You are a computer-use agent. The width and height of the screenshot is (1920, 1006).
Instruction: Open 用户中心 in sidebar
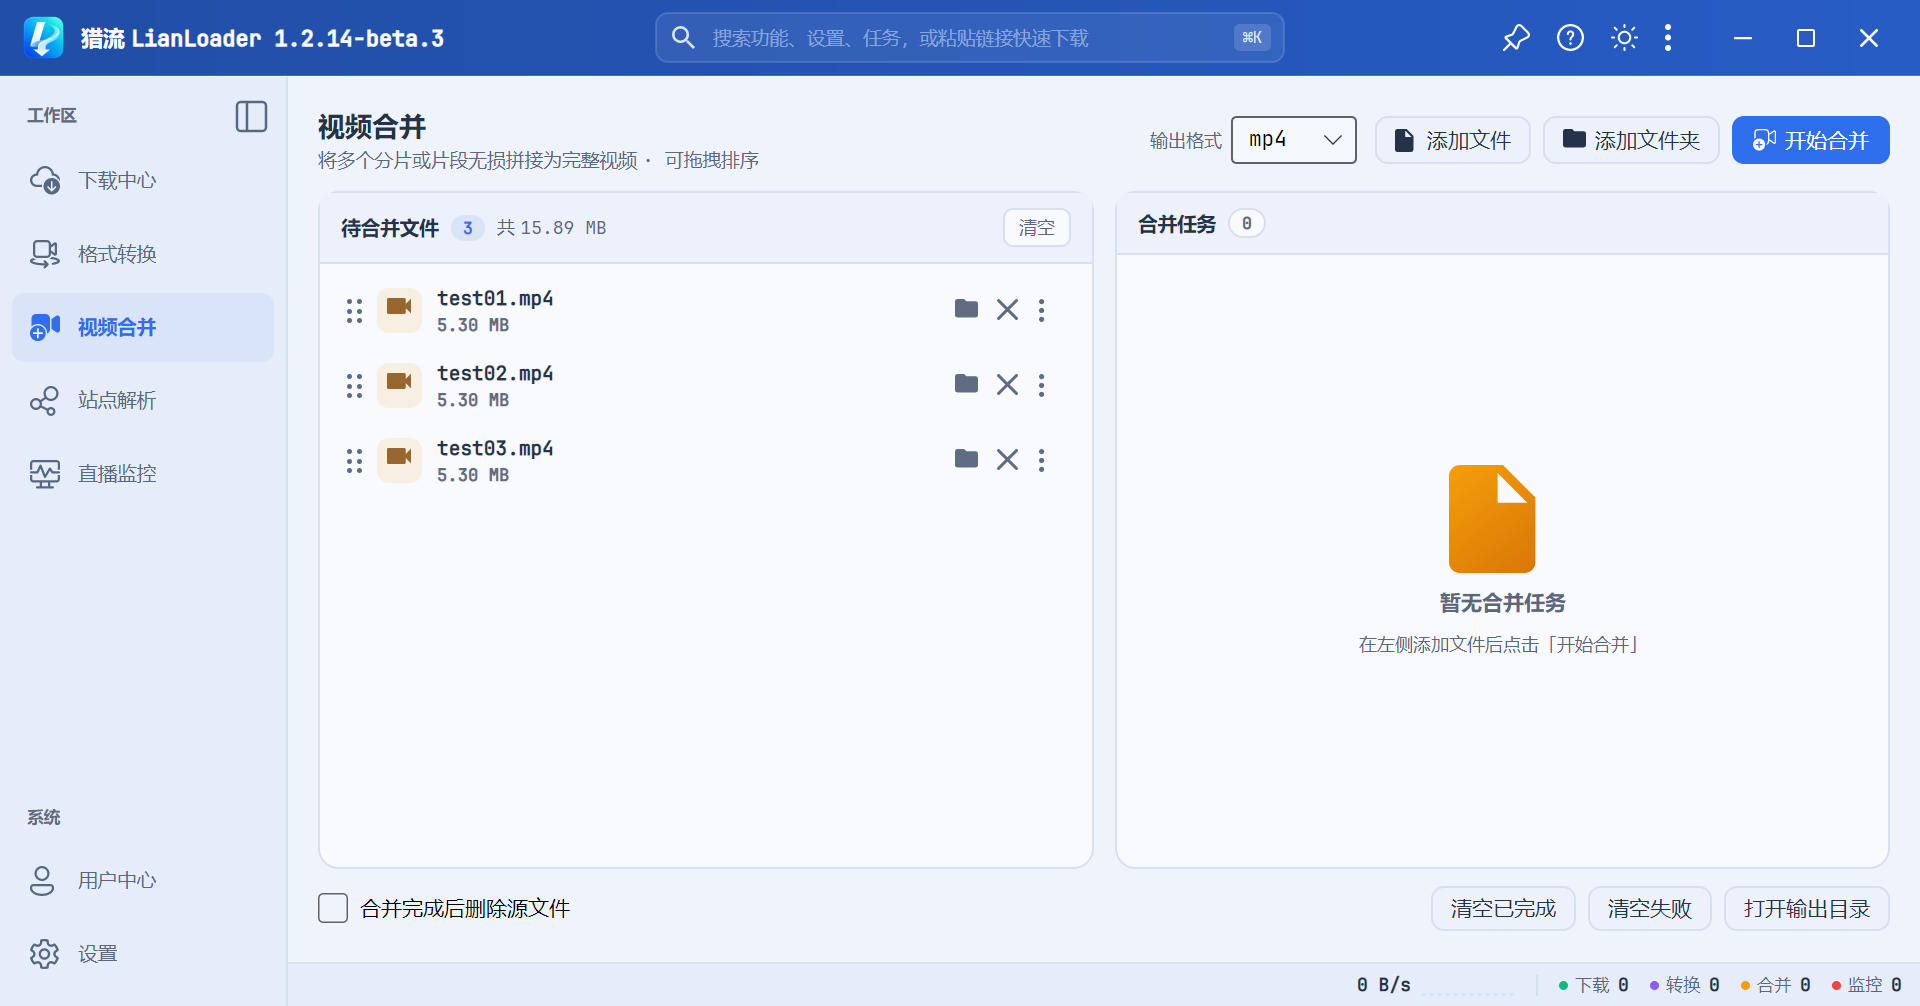(143, 880)
